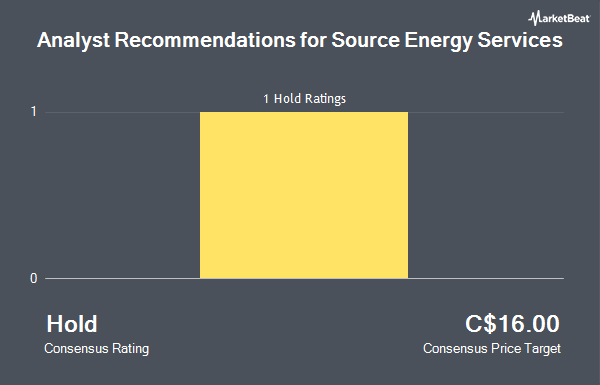The image size is (600, 385).
Task: Select the '1 Hold Ratings' bar label
Action: [x=304, y=99]
